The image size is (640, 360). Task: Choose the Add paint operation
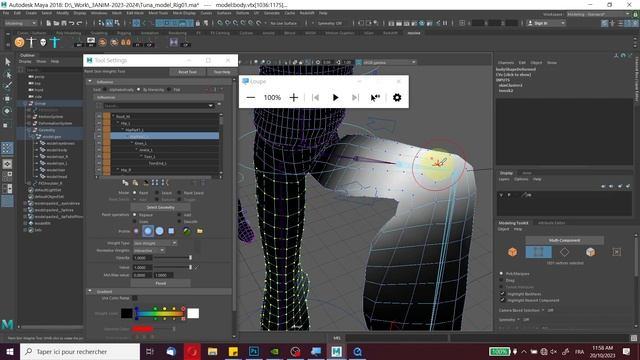(x=179, y=215)
